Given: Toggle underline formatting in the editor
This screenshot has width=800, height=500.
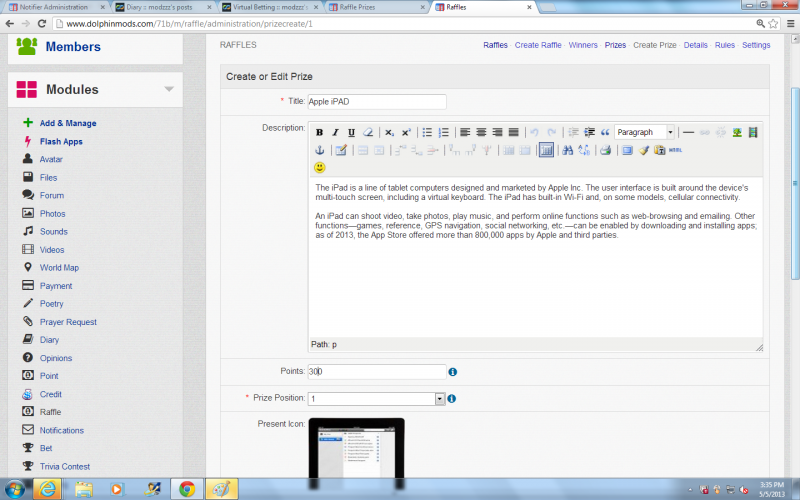Looking at the screenshot, I should coord(351,132).
